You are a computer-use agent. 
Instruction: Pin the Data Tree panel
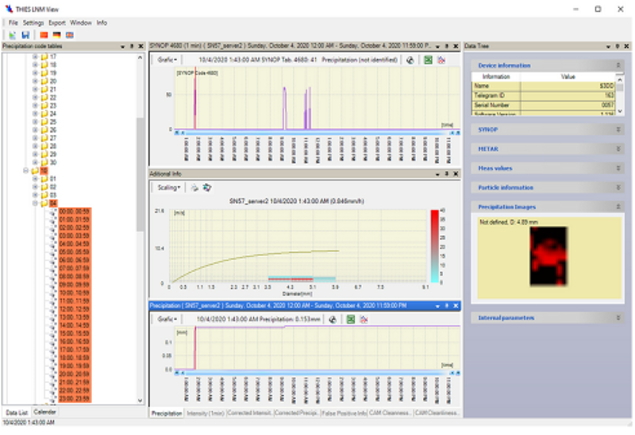[617, 47]
